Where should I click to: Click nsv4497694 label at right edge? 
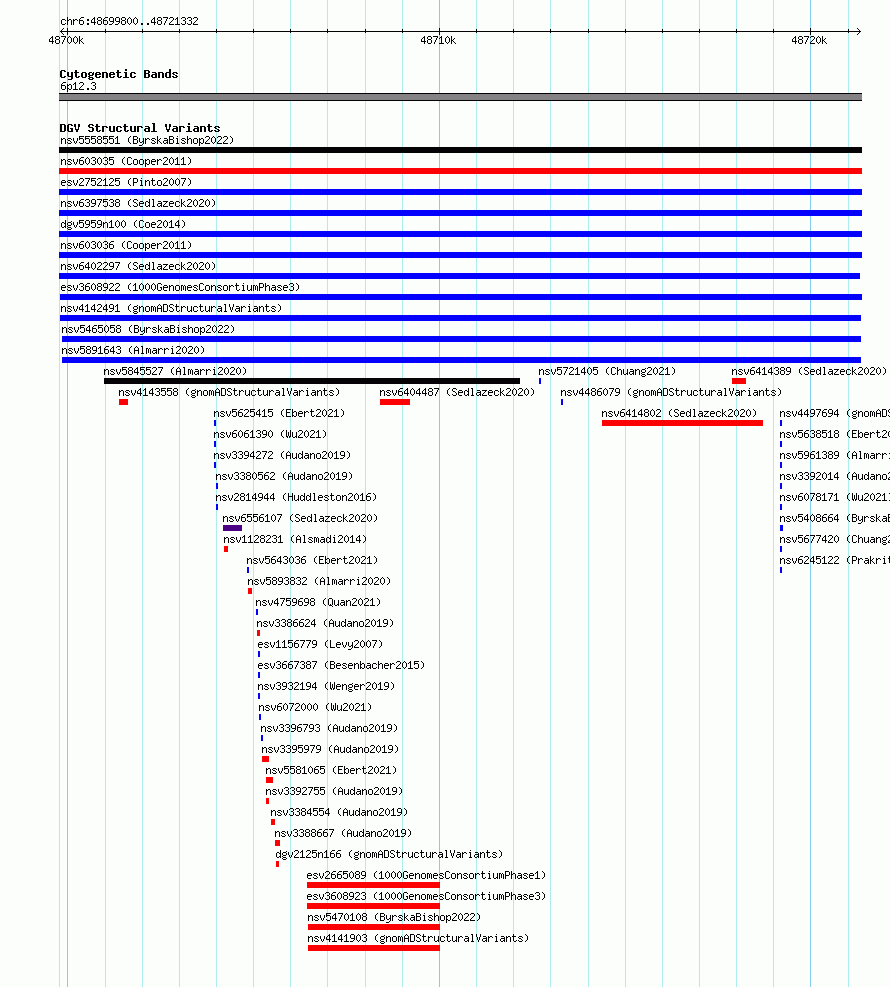point(835,413)
